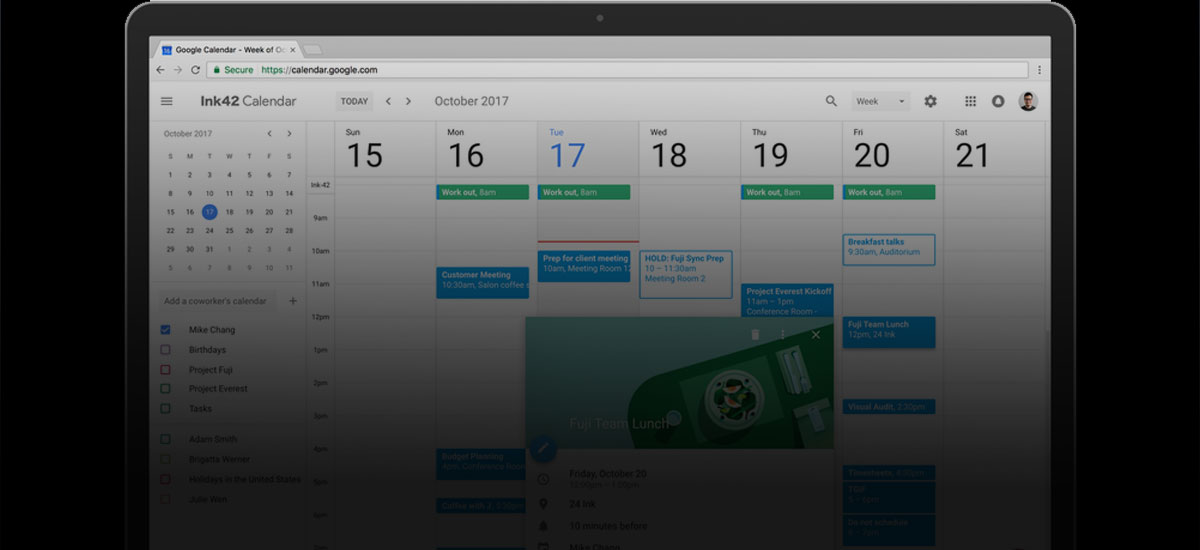
Task: Open the user account avatar
Action: [x=1028, y=101]
